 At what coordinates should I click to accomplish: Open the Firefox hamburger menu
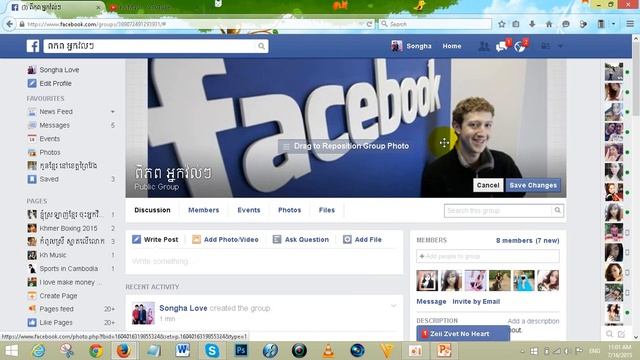[x=630, y=24]
